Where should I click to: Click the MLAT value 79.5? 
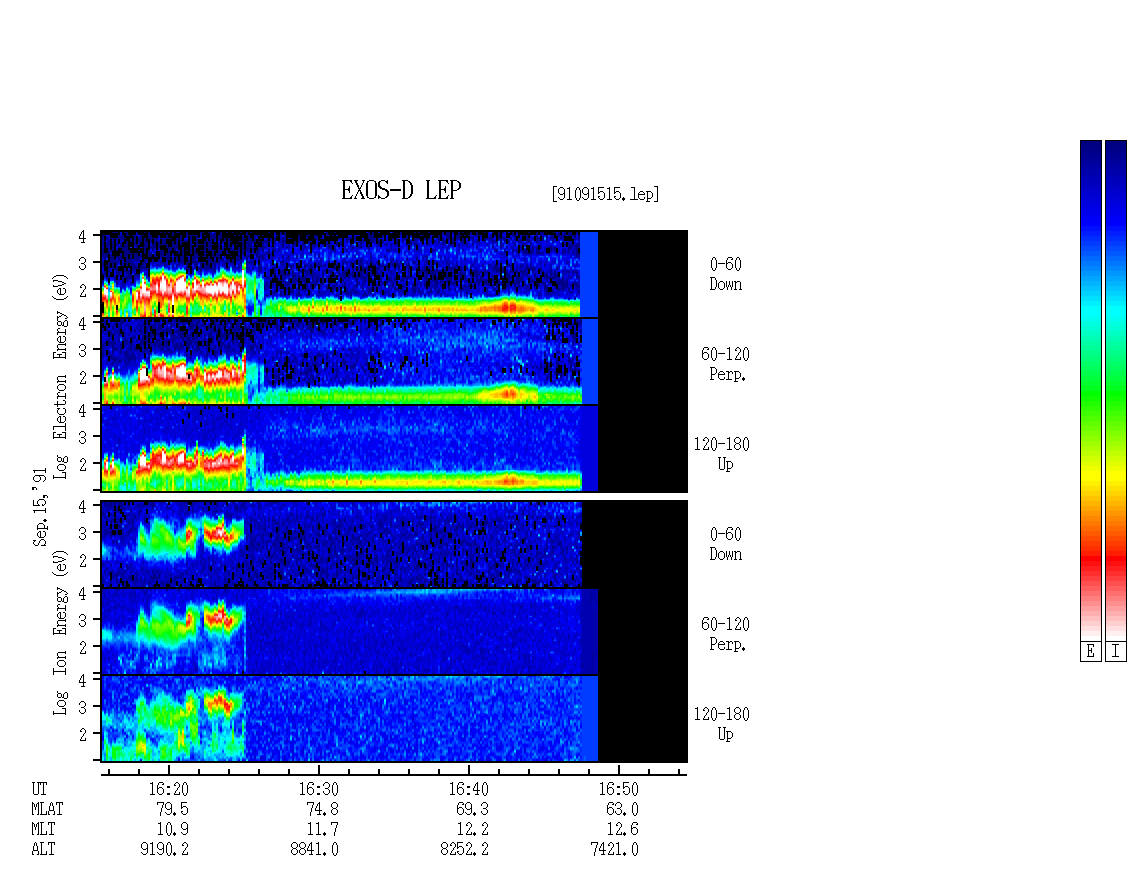point(172,809)
